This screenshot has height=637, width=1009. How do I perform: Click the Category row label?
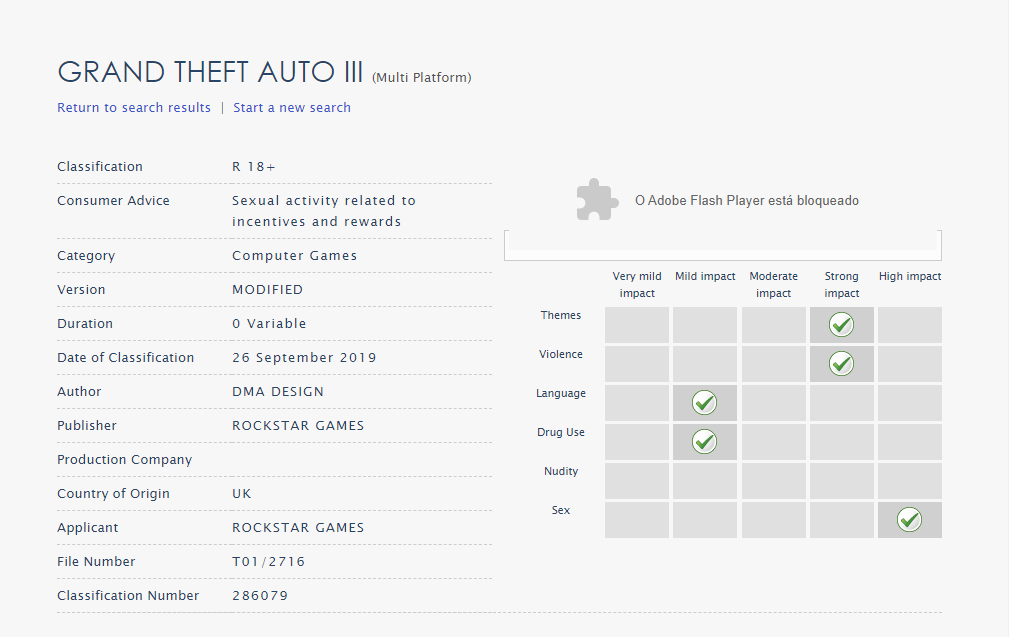coord(86,256)
